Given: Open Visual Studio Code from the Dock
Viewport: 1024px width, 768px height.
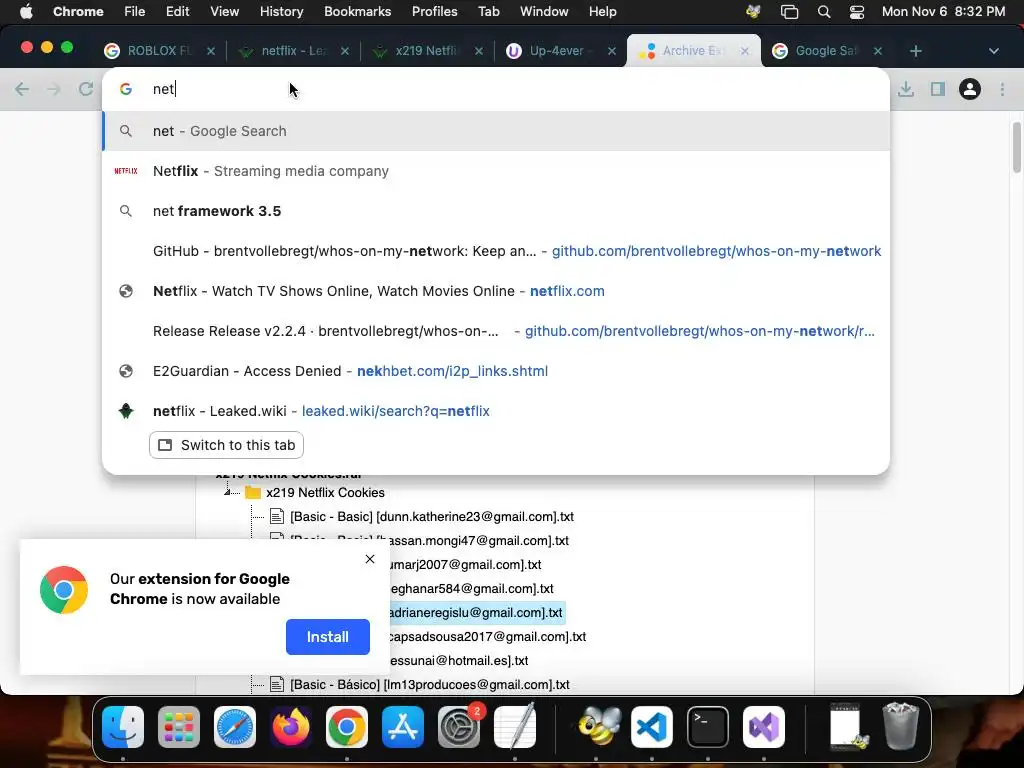Looking at the screenshot, I should point(652,727).
